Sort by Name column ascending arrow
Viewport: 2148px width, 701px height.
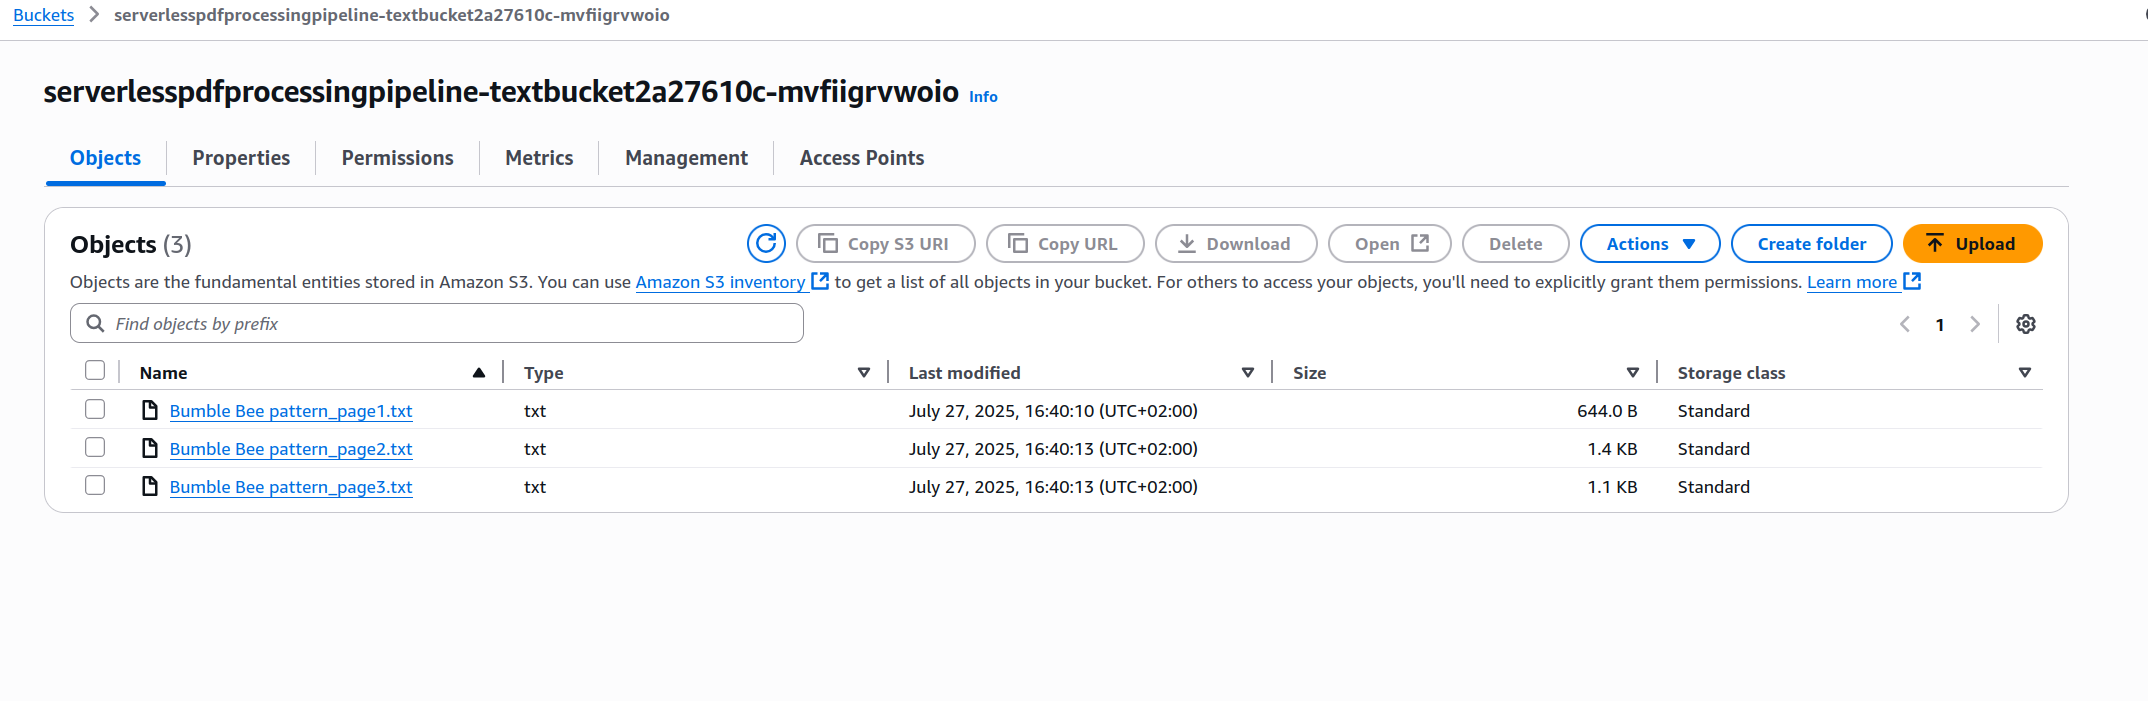click(479, 372)
